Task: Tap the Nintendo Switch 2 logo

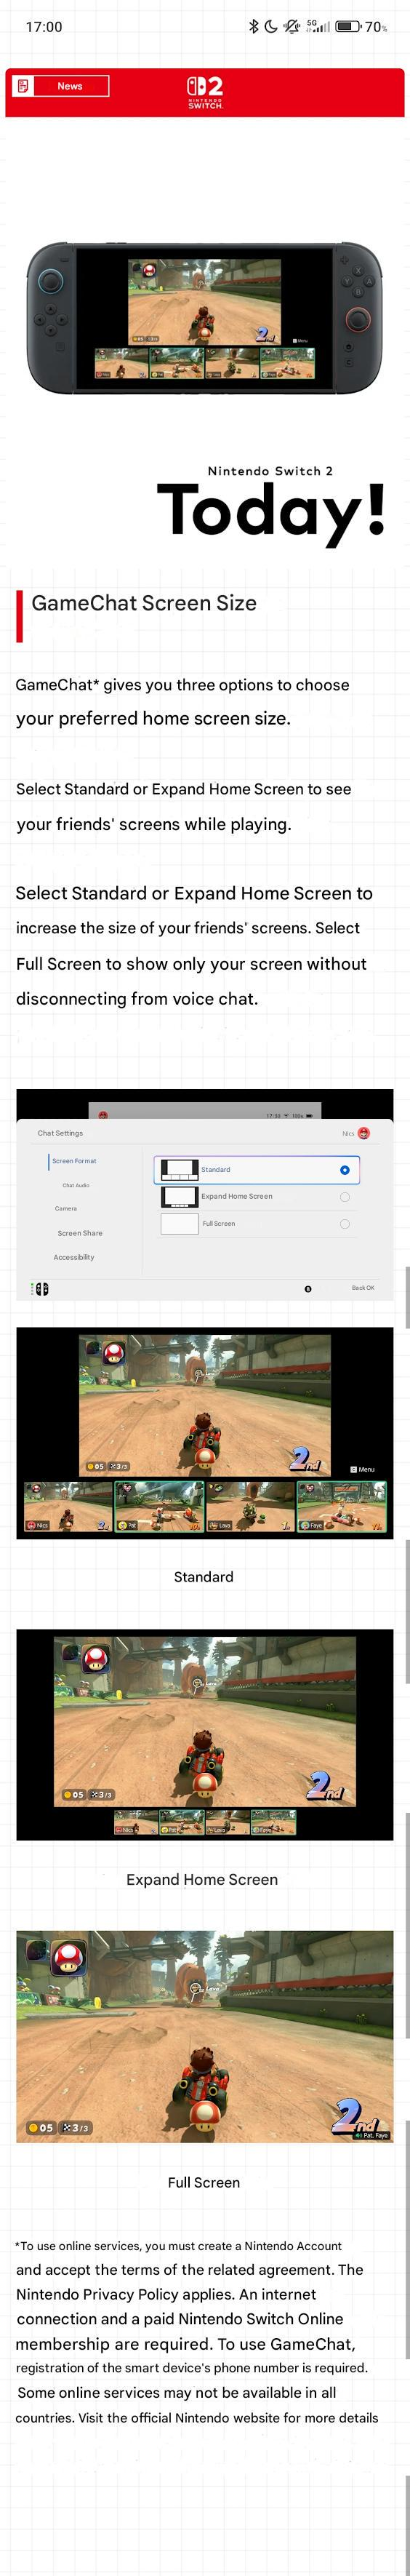Action: (205, 92)
